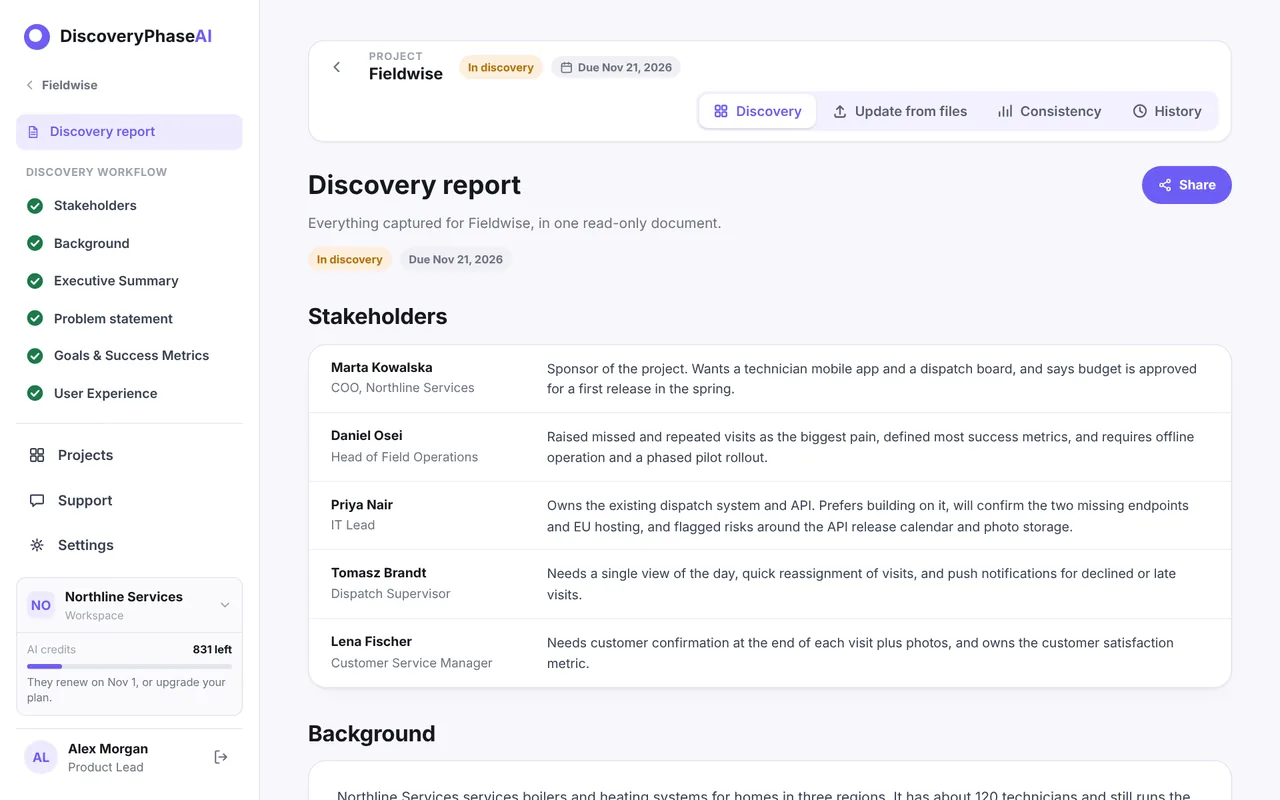Click the calendar icon in the due date chip

coord(566,68)
